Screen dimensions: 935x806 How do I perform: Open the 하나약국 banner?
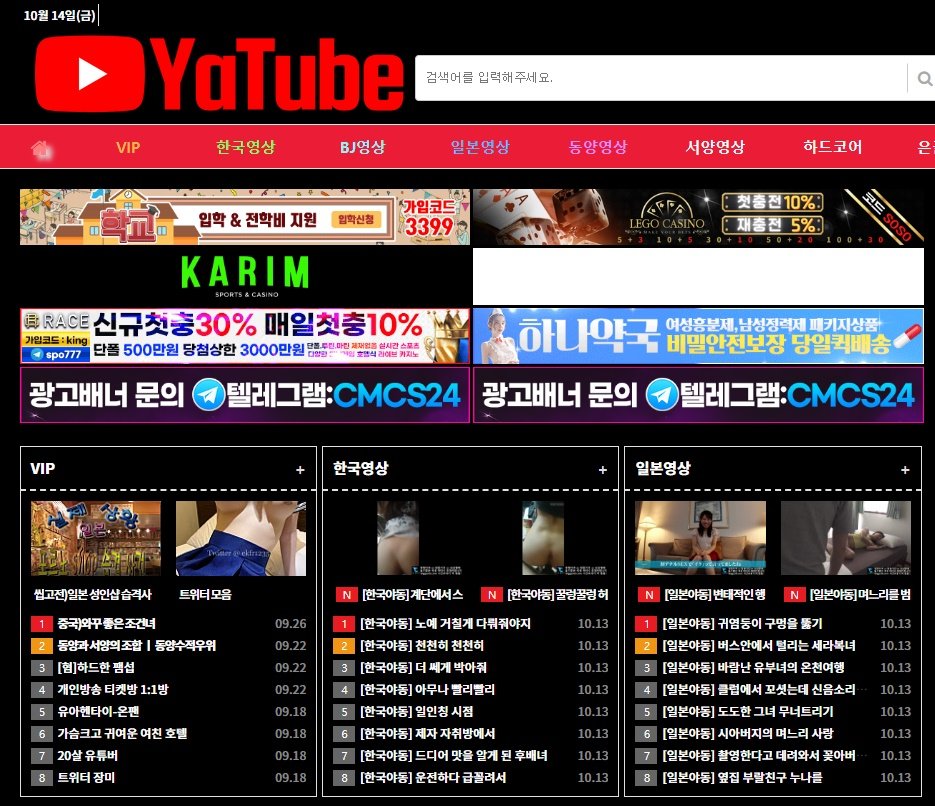[698, 336]
